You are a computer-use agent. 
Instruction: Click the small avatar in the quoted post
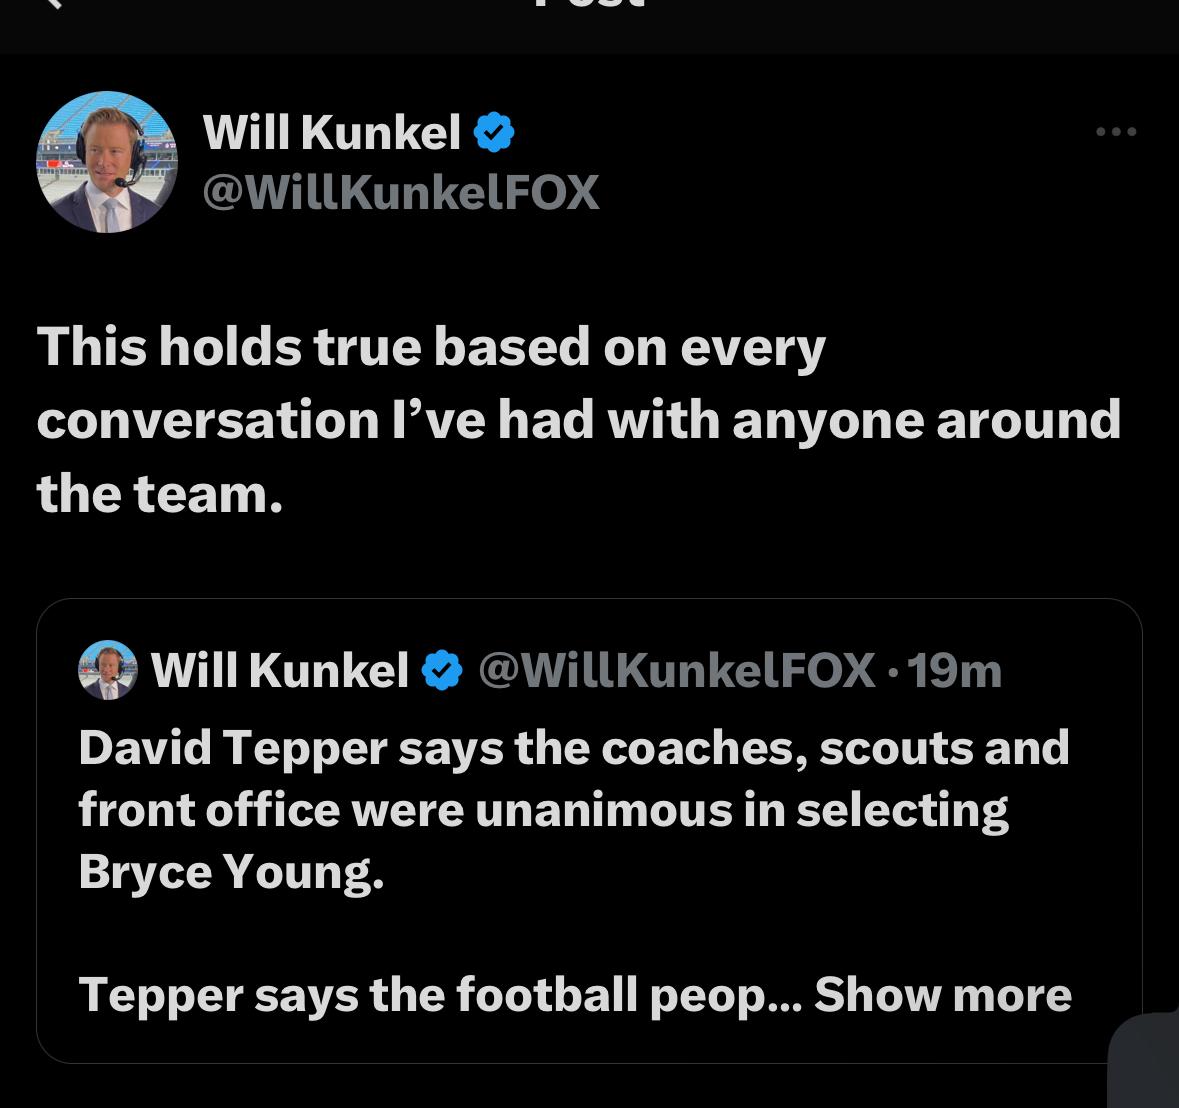107,670
